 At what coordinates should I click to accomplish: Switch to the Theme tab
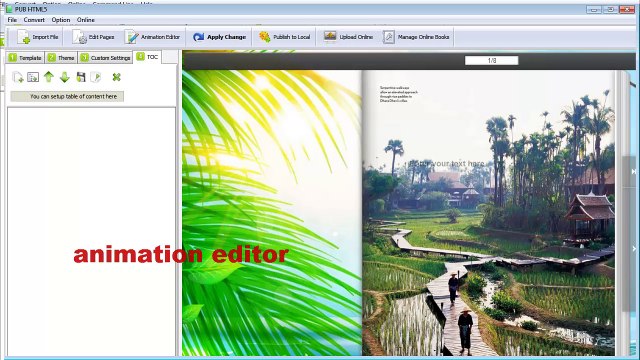click(61, 58)
